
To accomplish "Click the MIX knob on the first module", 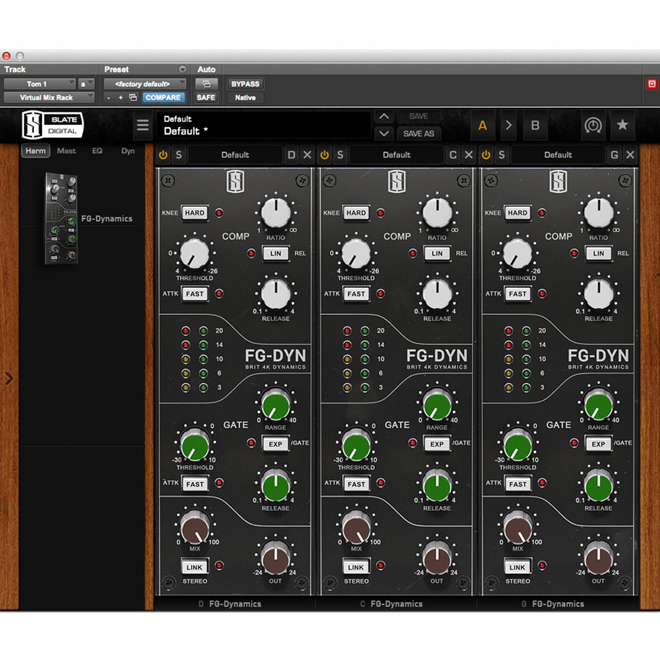I will 194,528.
